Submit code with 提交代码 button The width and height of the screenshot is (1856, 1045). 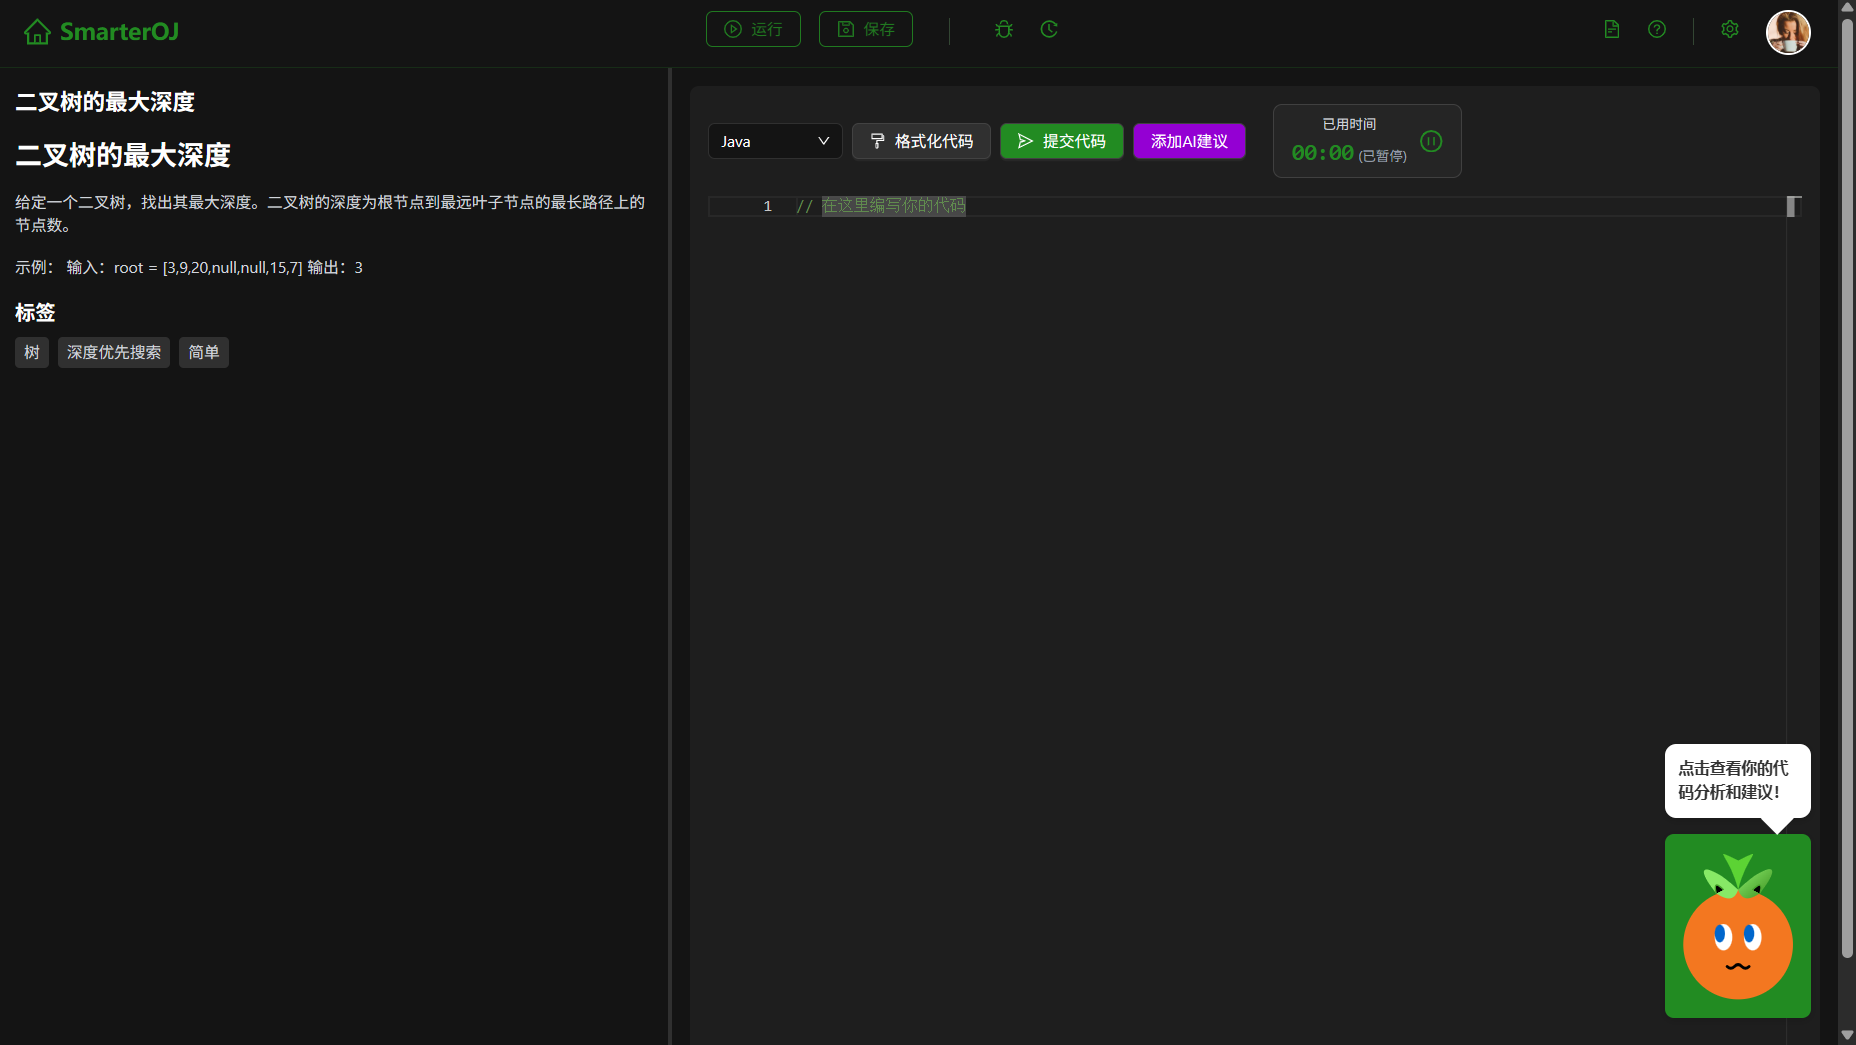click(x=1061, y=141)
